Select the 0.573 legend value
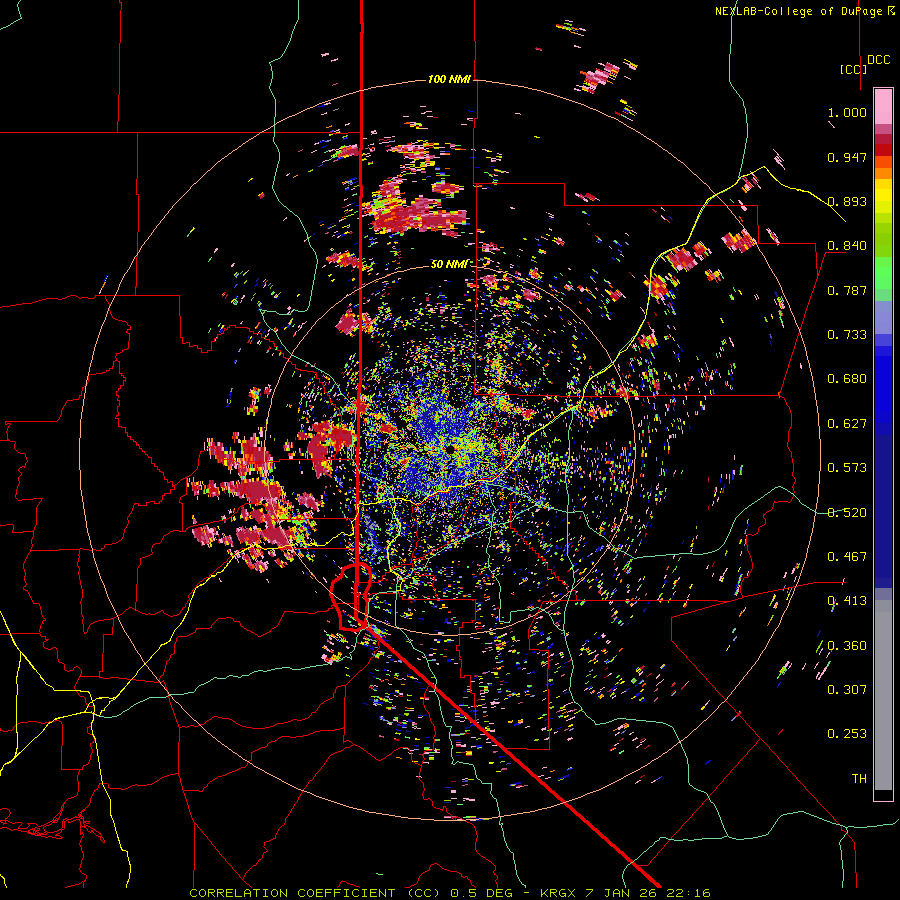The image size is (900, 900). pos(847,467)
